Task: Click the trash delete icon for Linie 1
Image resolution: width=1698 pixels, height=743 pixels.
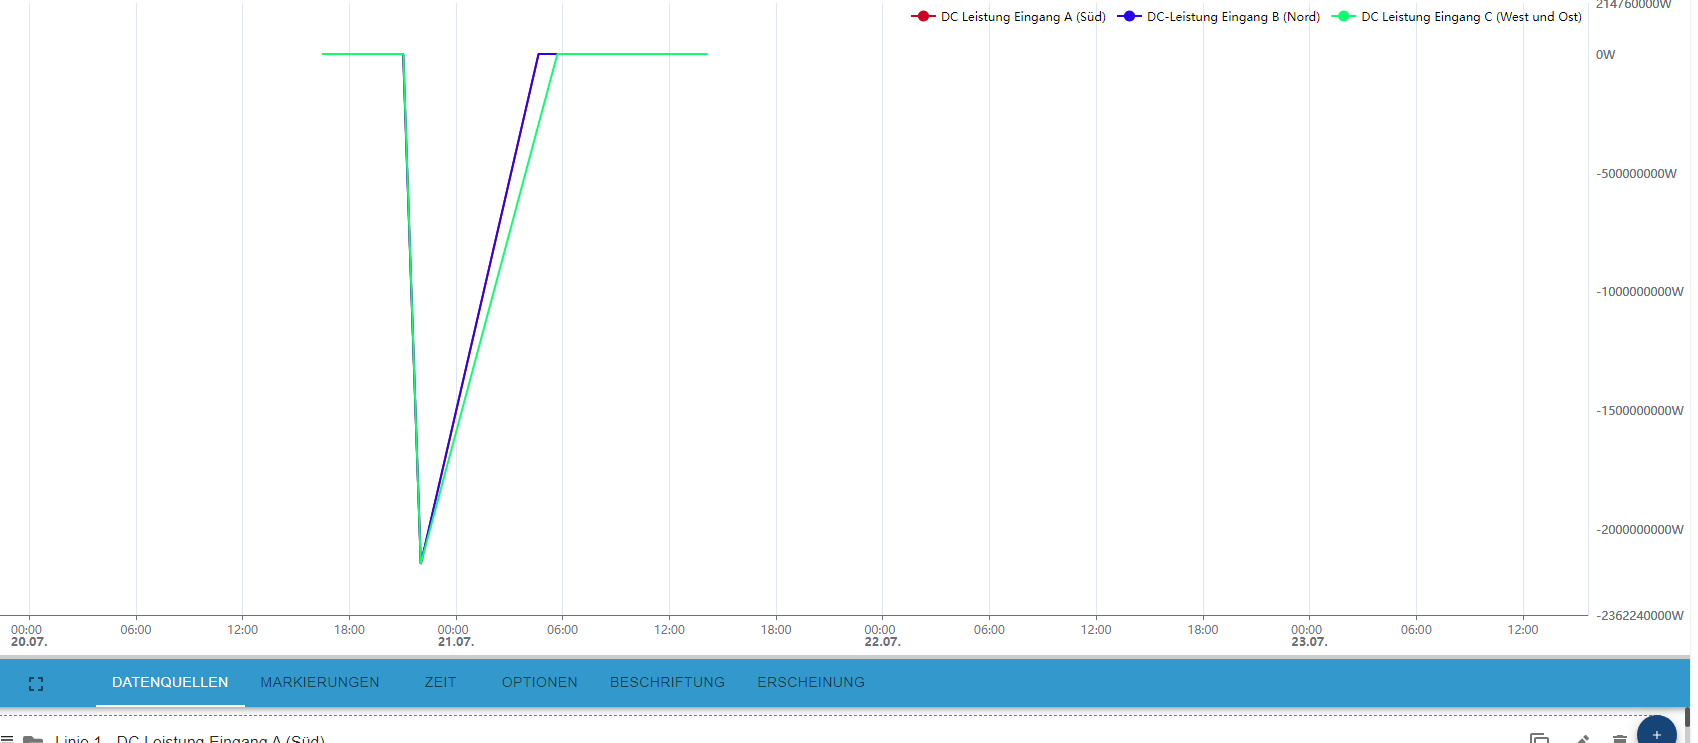Action: [1619, 739]
